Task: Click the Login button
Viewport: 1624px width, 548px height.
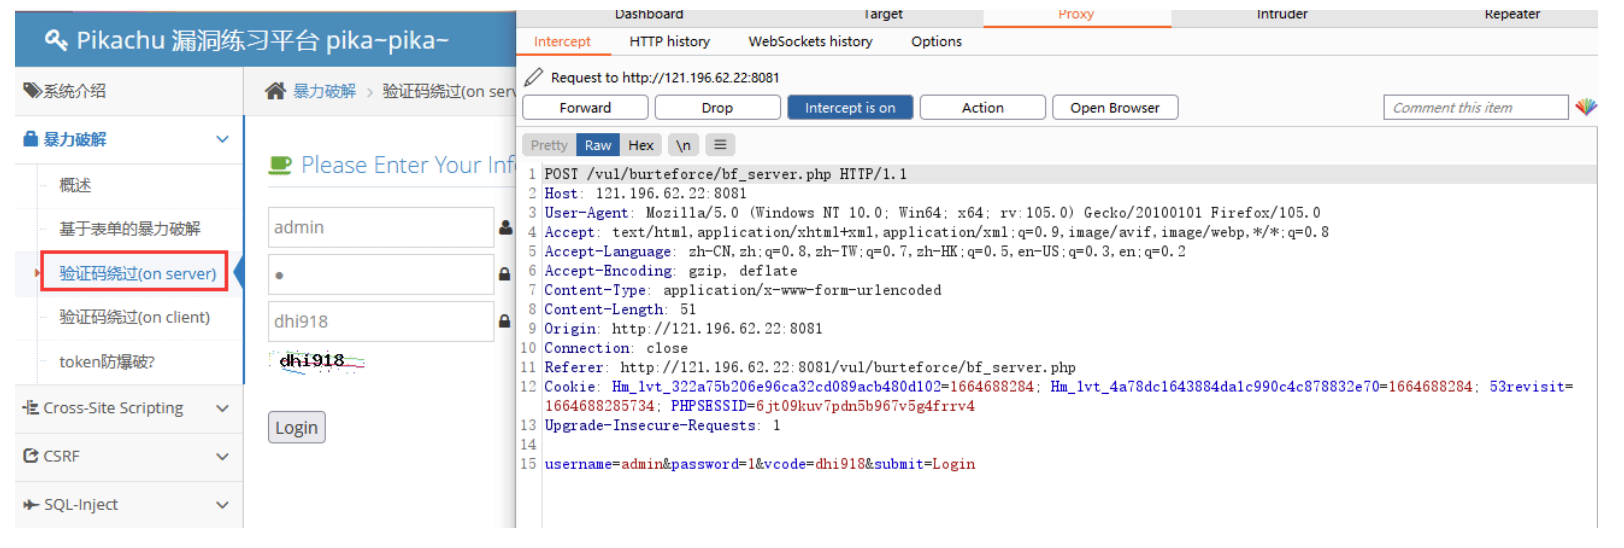Action: coord(297,428)
